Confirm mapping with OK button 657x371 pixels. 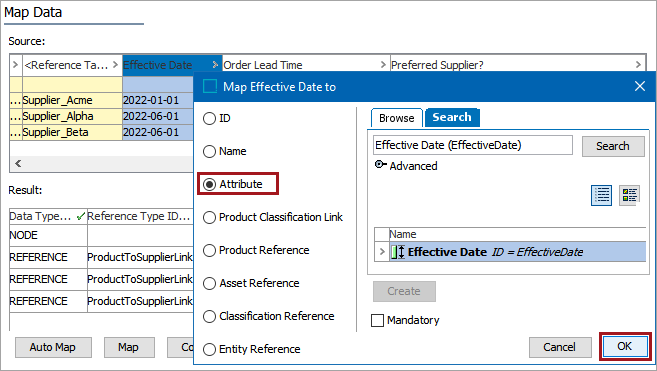click(x=625, y=346)
